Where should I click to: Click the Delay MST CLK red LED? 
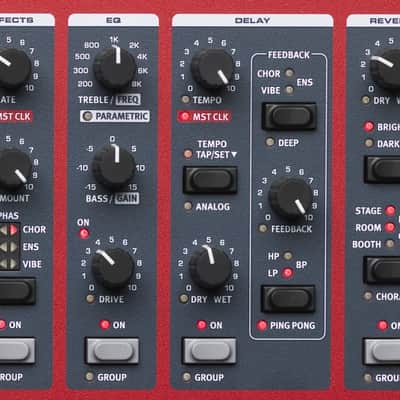click(184, 116)
